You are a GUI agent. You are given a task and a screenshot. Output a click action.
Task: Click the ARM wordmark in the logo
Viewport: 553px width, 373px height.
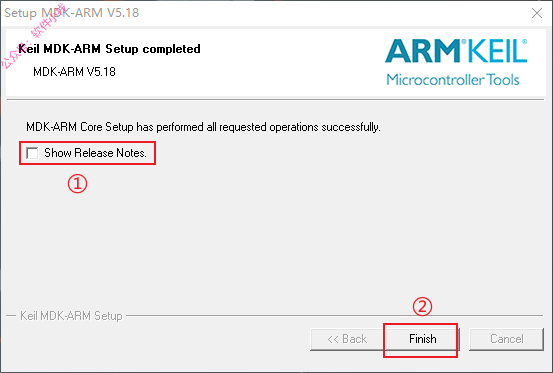[x=423, y=51]
